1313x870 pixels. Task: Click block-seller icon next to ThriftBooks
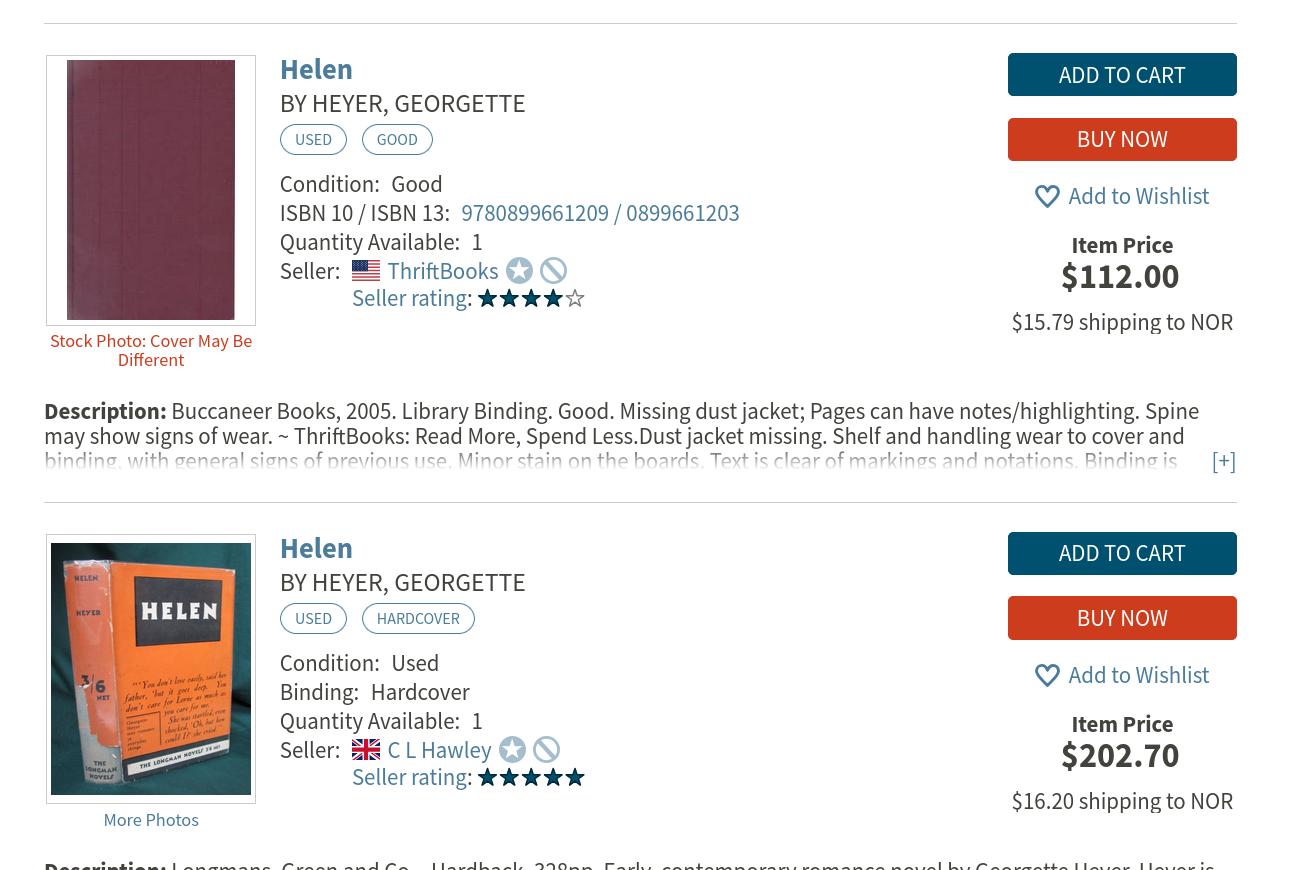click(553, 270)
